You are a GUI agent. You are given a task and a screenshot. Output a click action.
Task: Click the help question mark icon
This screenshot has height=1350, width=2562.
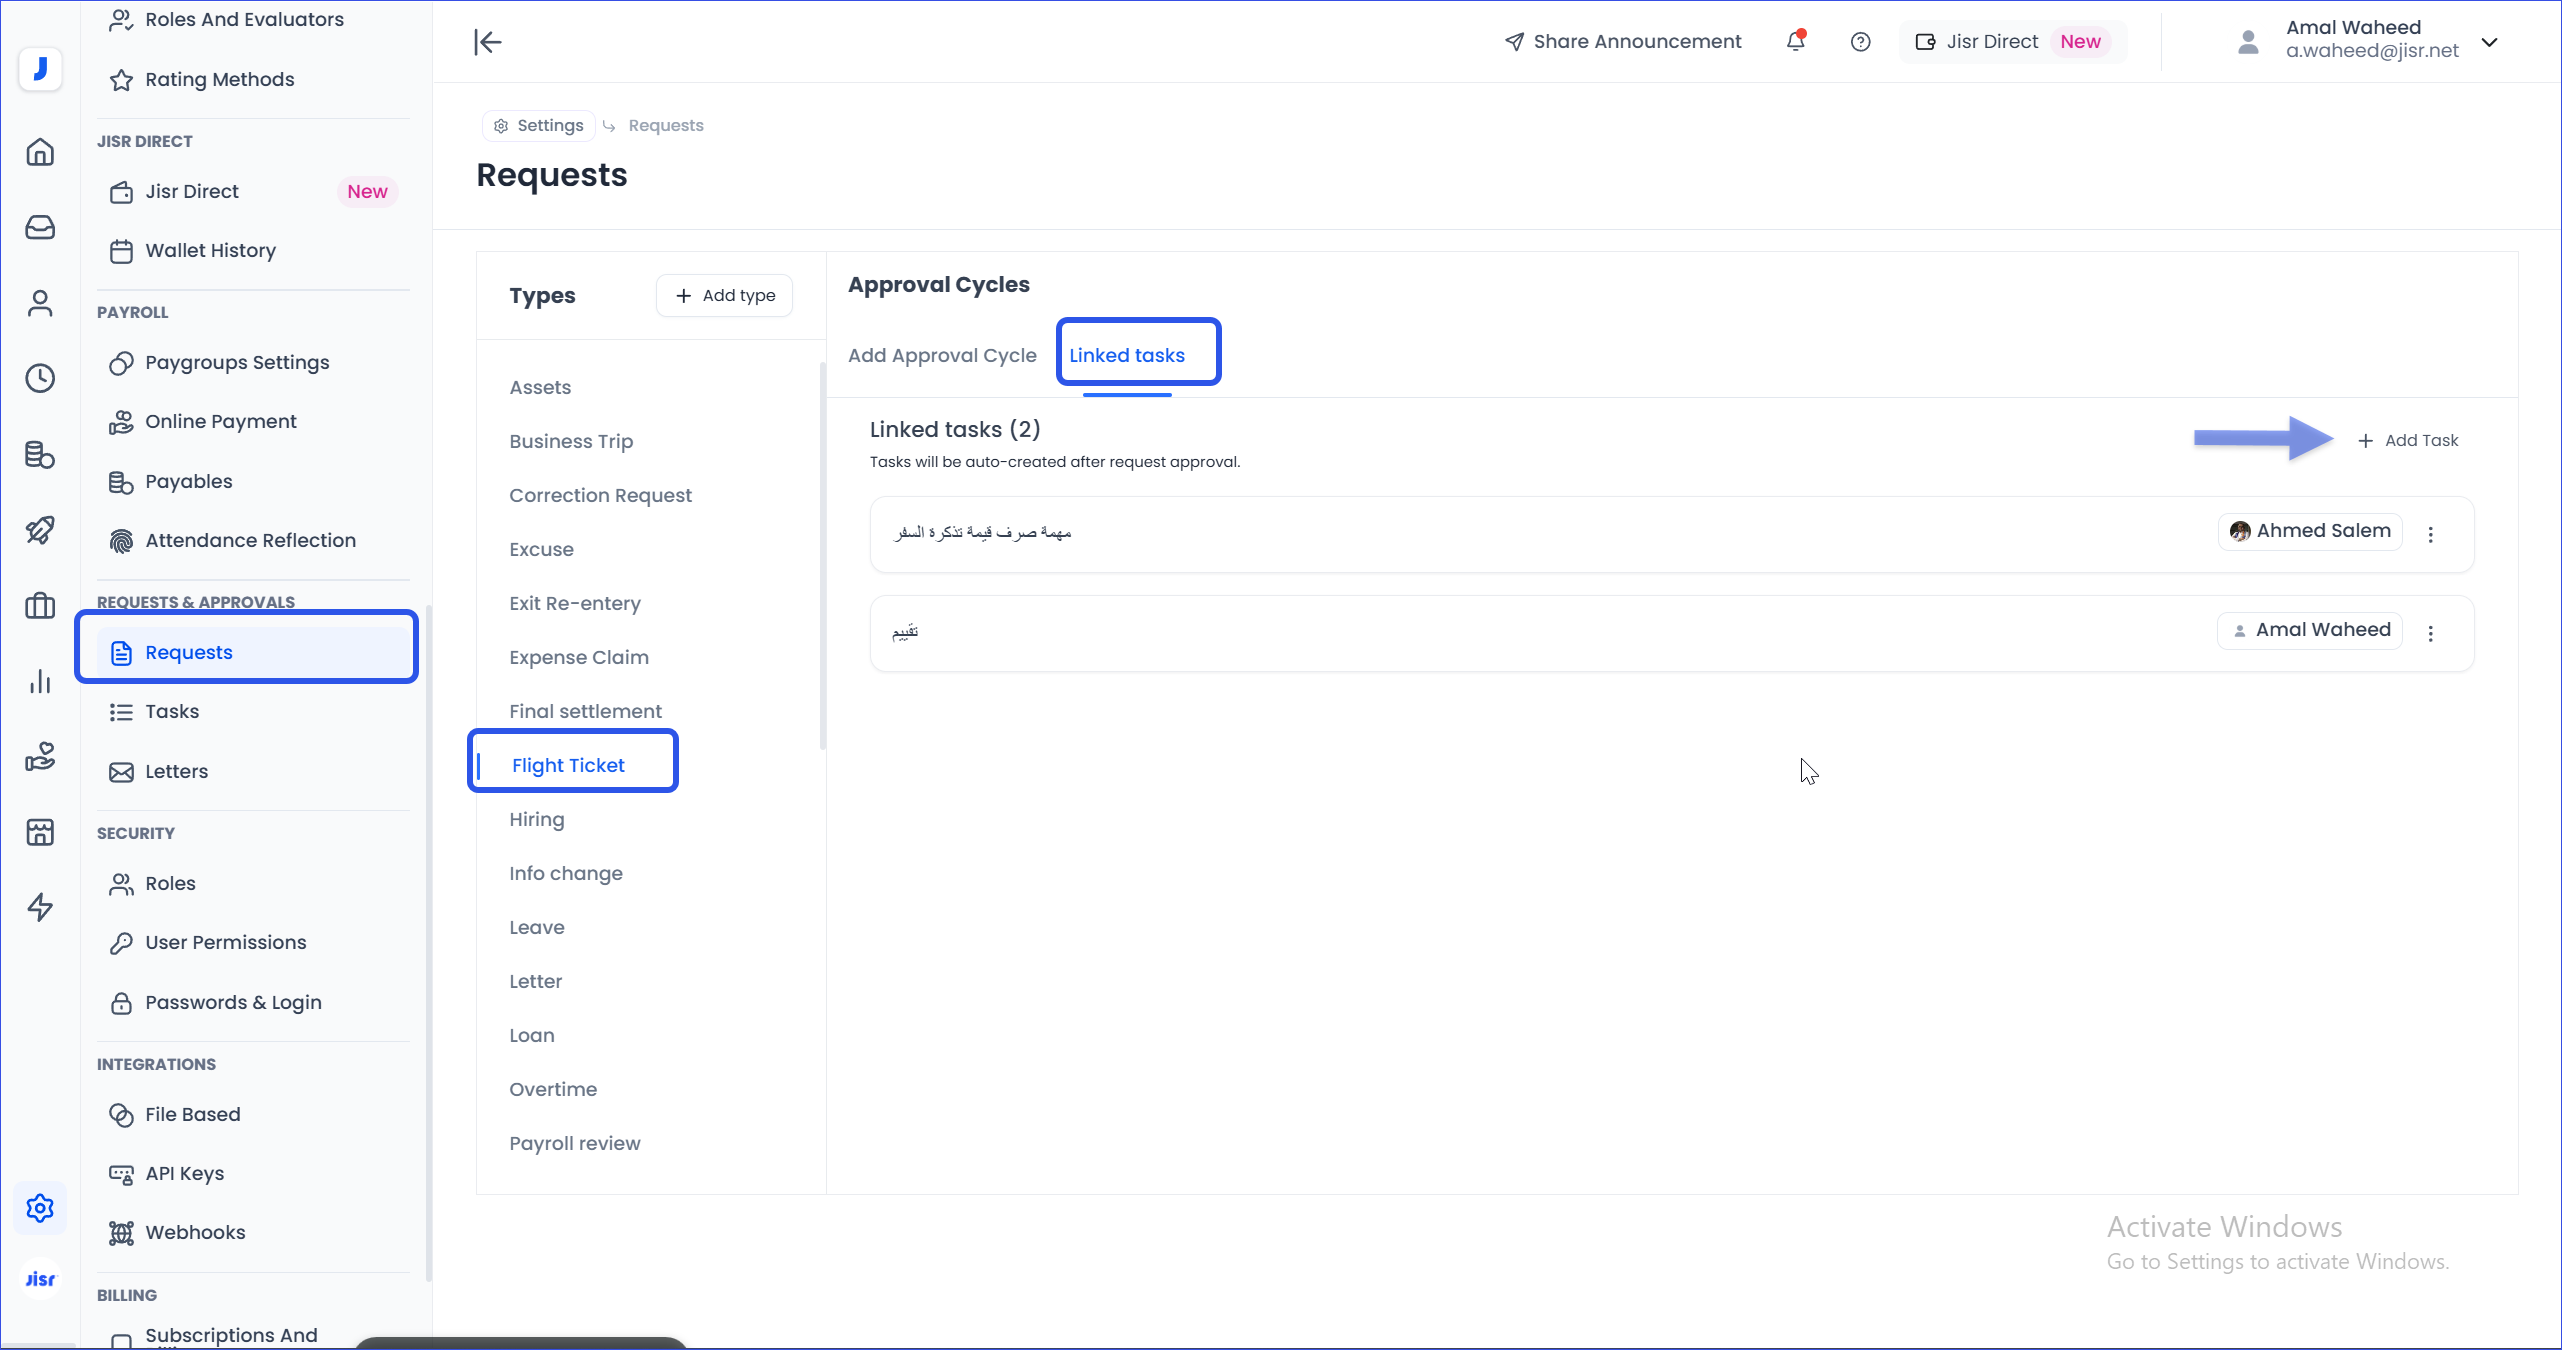pos(1860,42)
